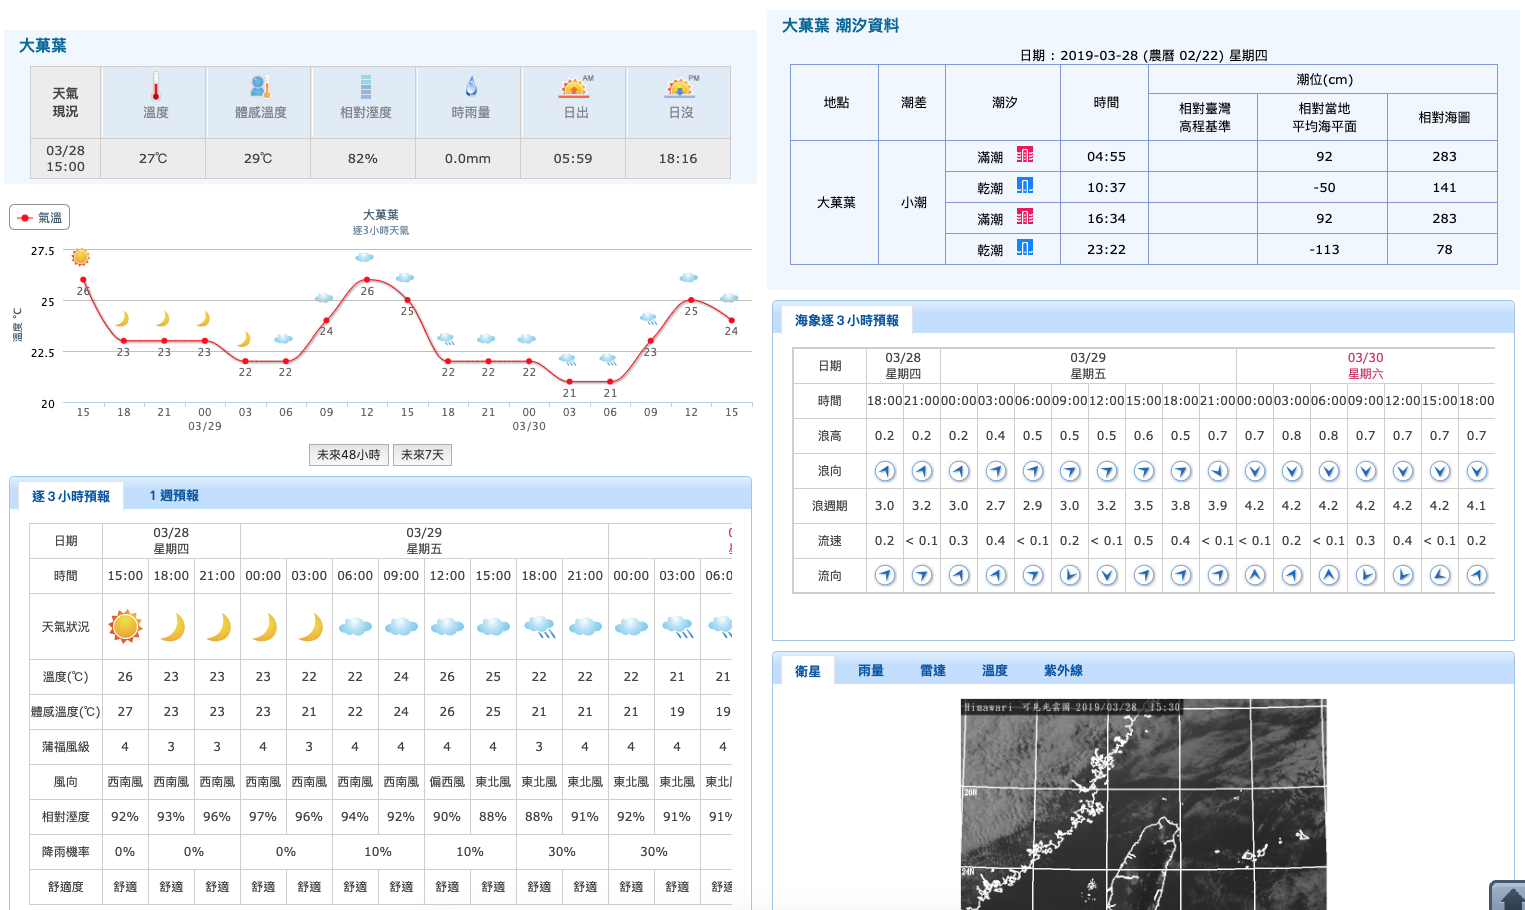Click the -113 tide level value
The height and width of the screenshot is (910, 1525).
(1324, 249)
